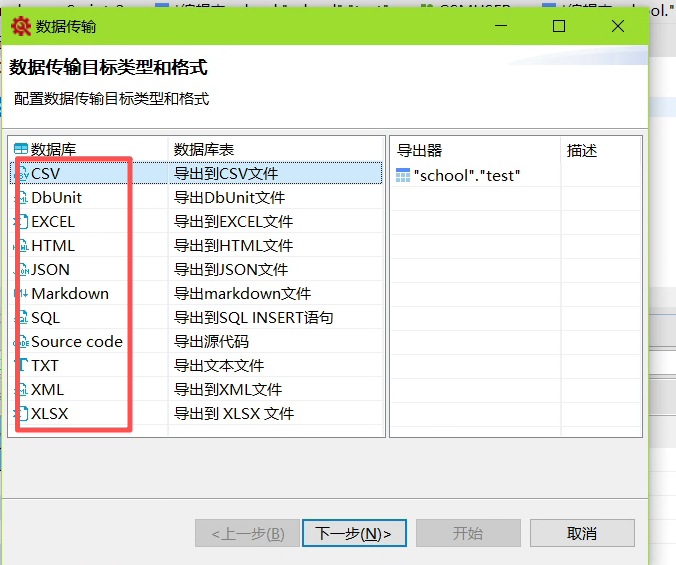The height and width of the screenshot is (565, 676).
Task: Click the 描述 column header
Action: (x=582, y=150)
